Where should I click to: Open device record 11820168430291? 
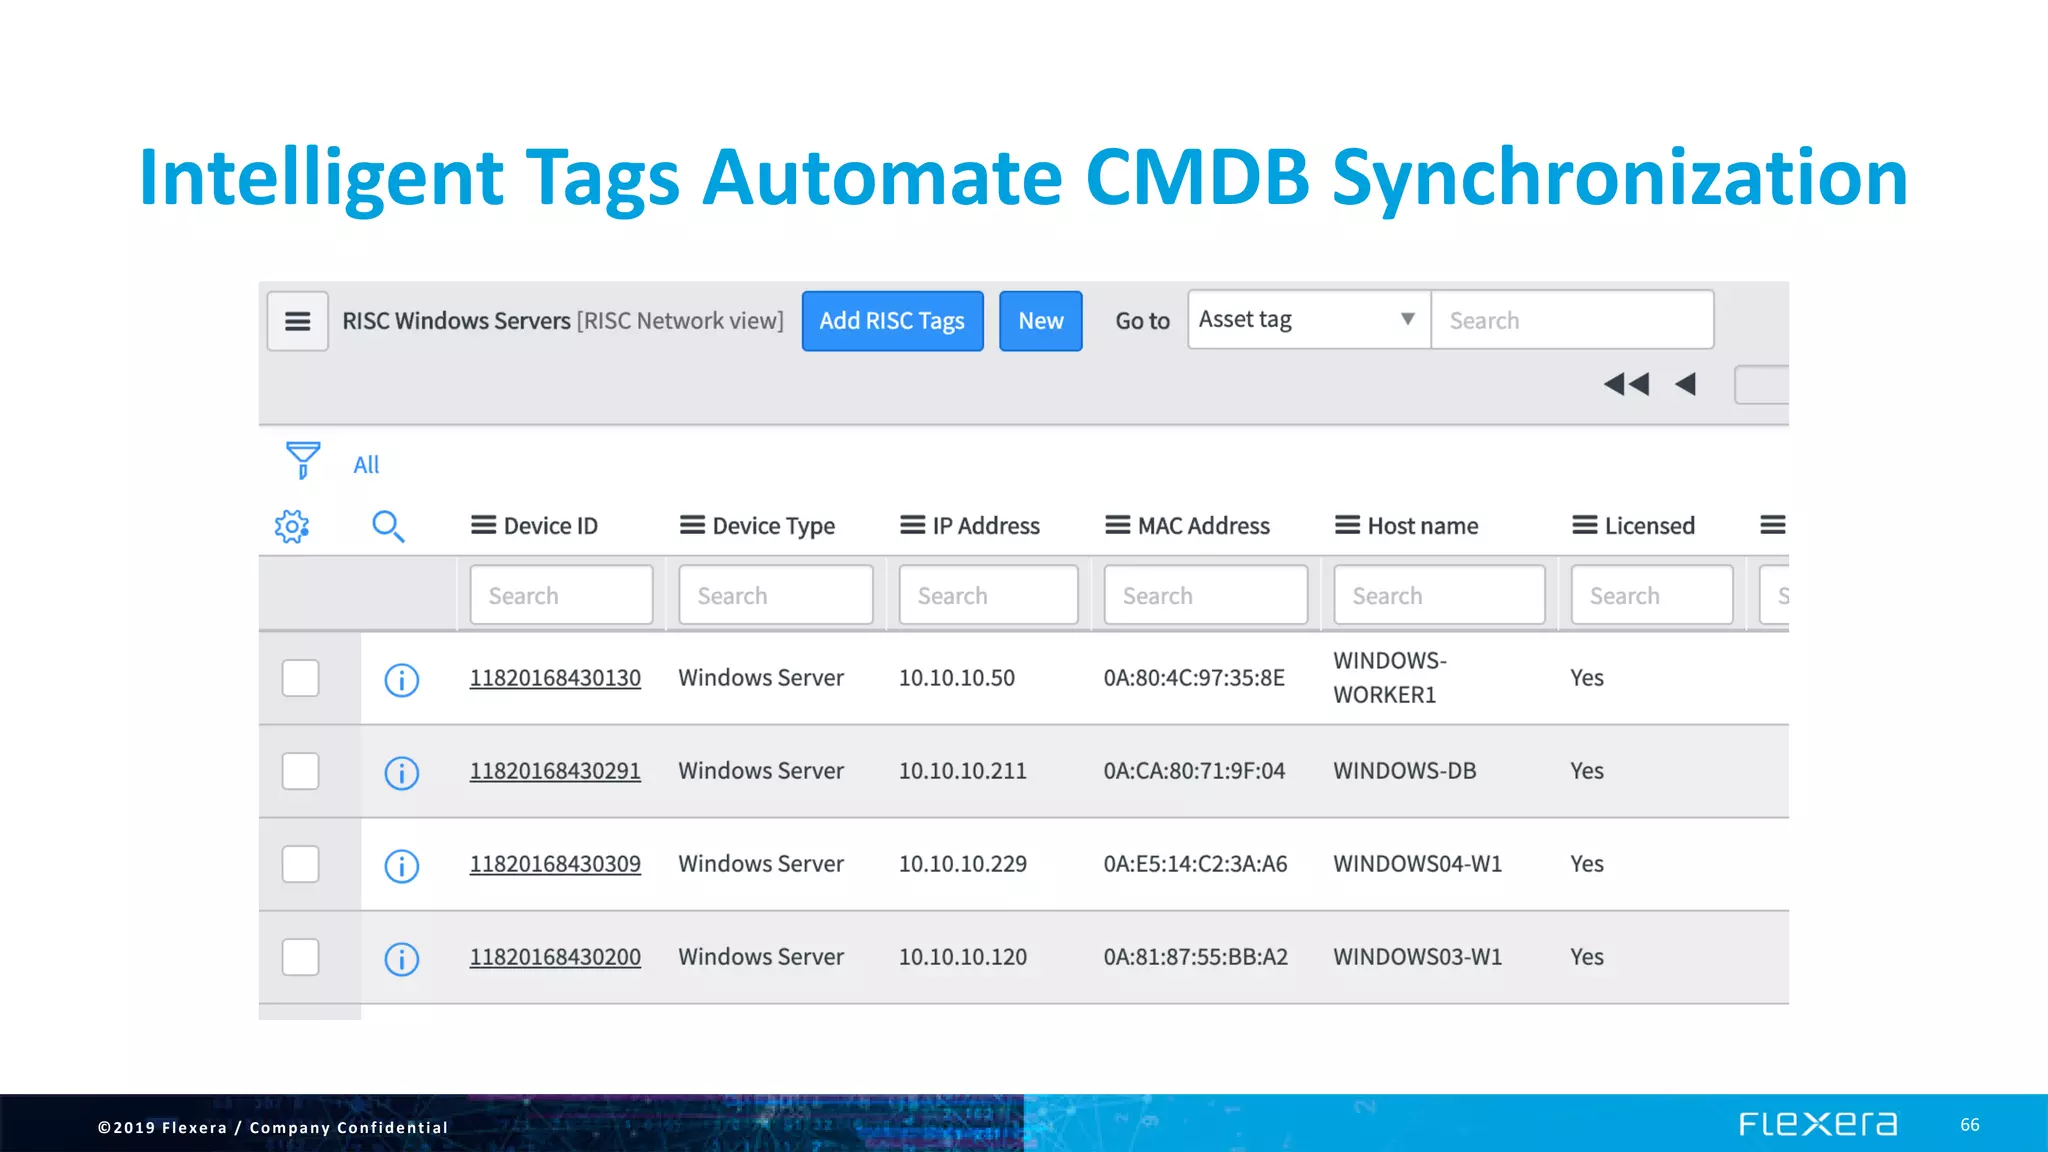(555, 771)
